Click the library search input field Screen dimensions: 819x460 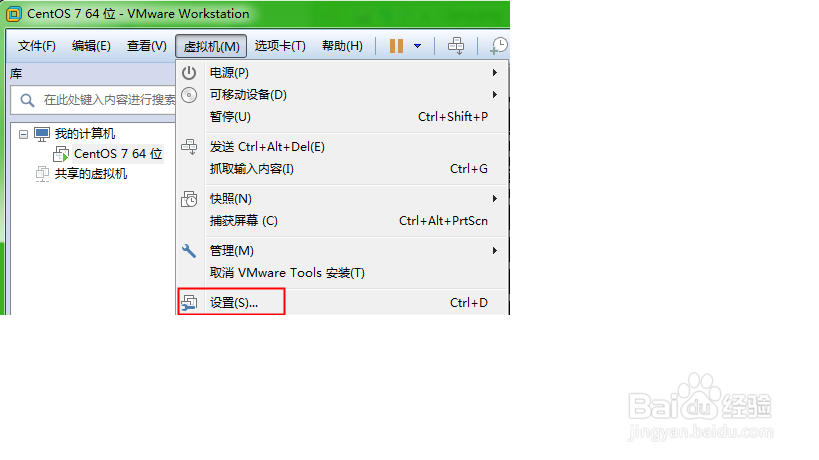[93, 100]
